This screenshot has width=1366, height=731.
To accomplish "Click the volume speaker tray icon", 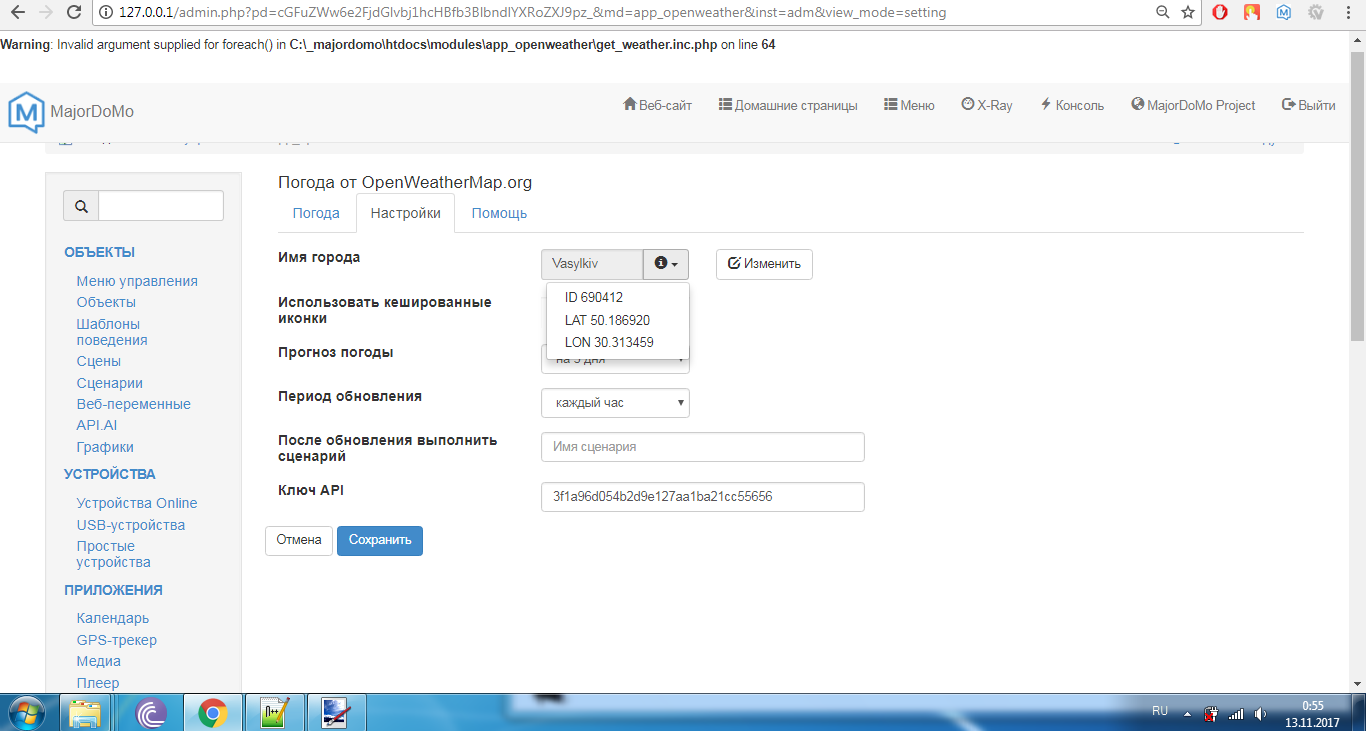I will (x=1261, y=714).
